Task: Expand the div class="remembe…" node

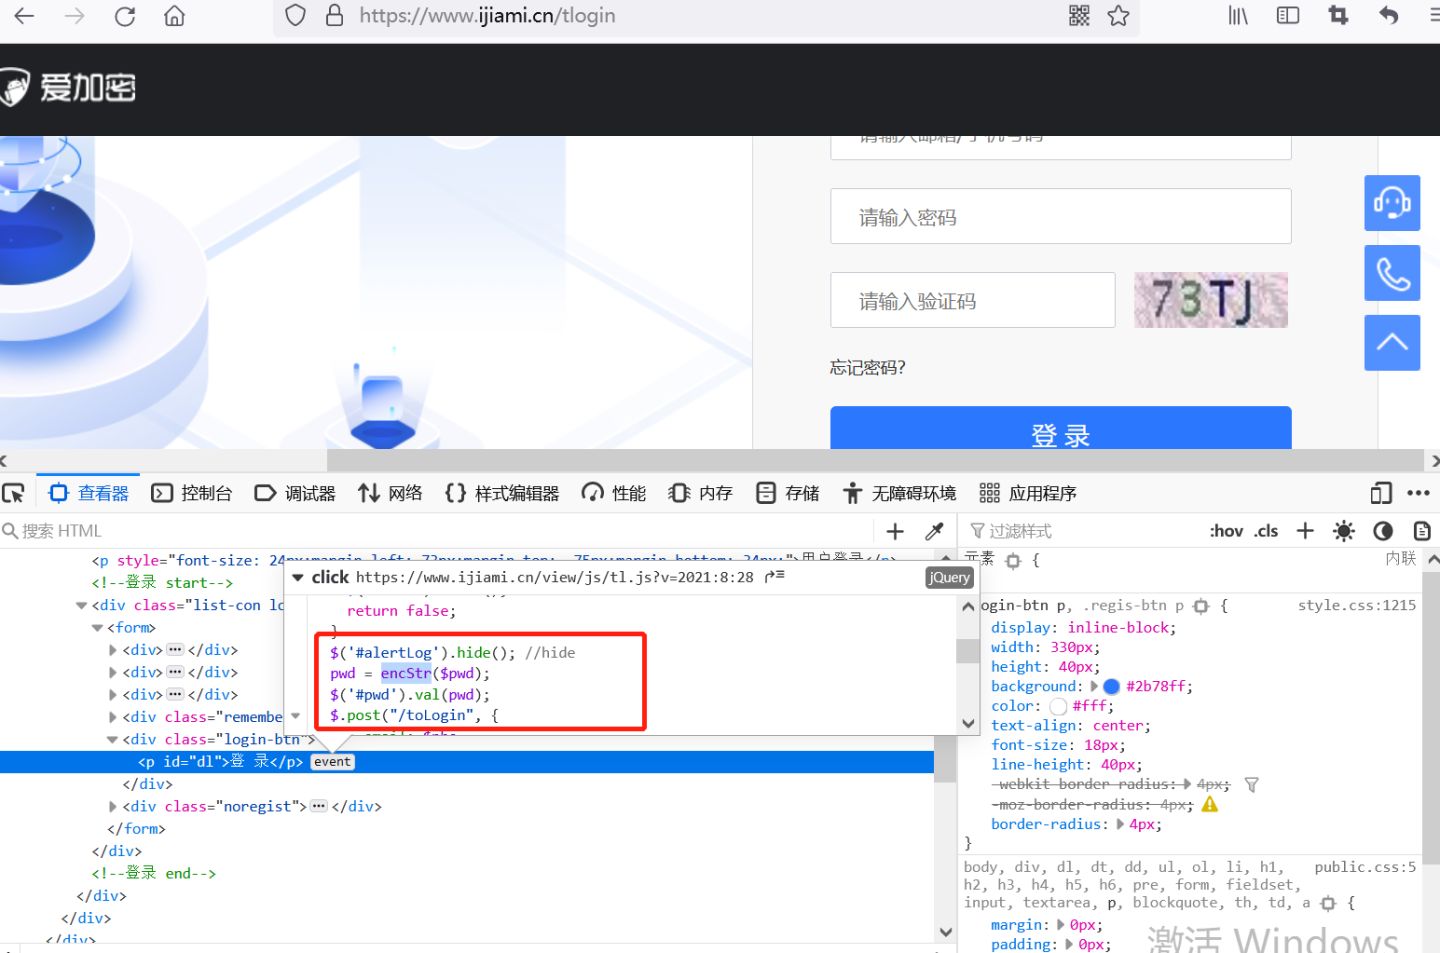Action: (112, 717)
